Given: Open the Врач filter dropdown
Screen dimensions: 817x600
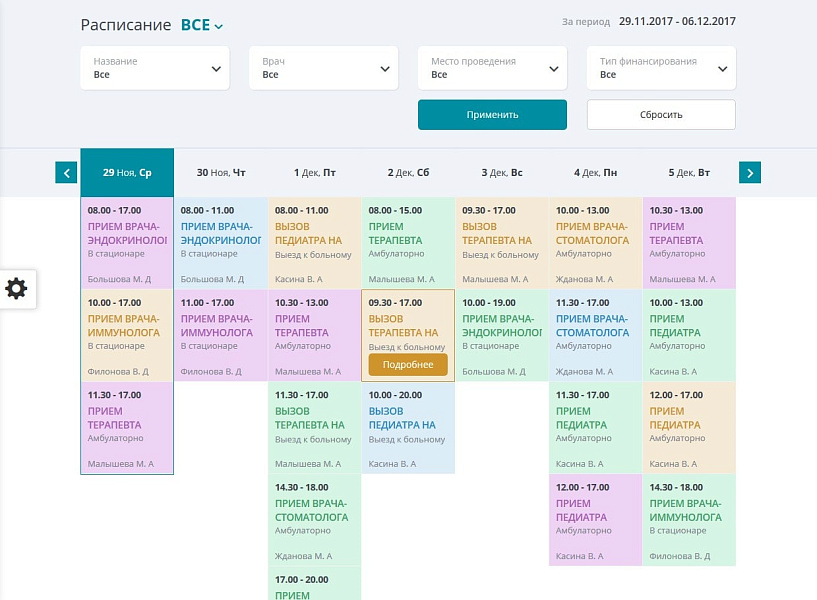Looking at the screenshot, I should 323,68.
